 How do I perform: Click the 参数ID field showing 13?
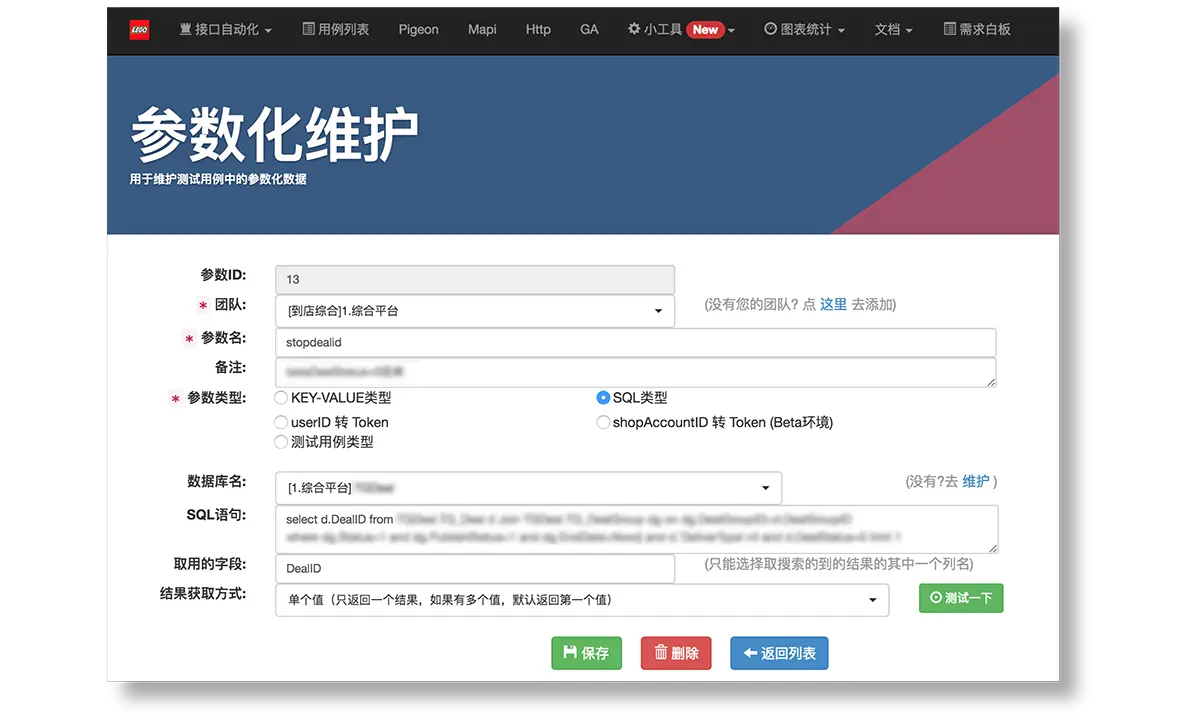click(x=475, y=280)
